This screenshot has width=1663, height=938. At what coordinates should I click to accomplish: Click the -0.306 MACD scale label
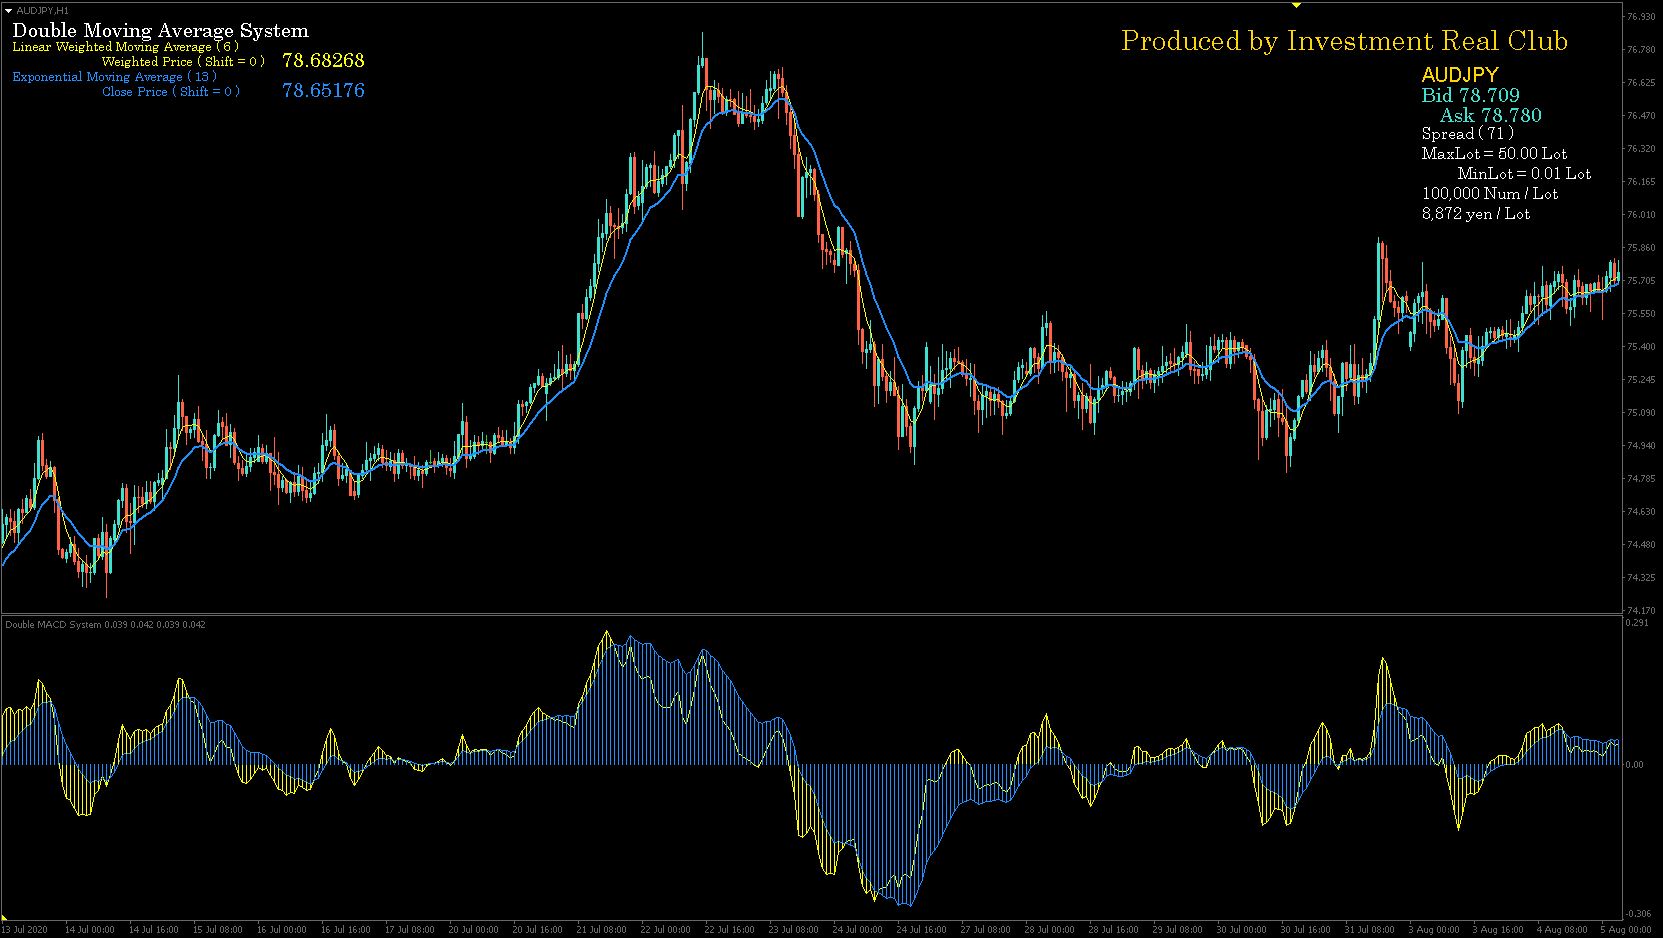[1637, 914]
